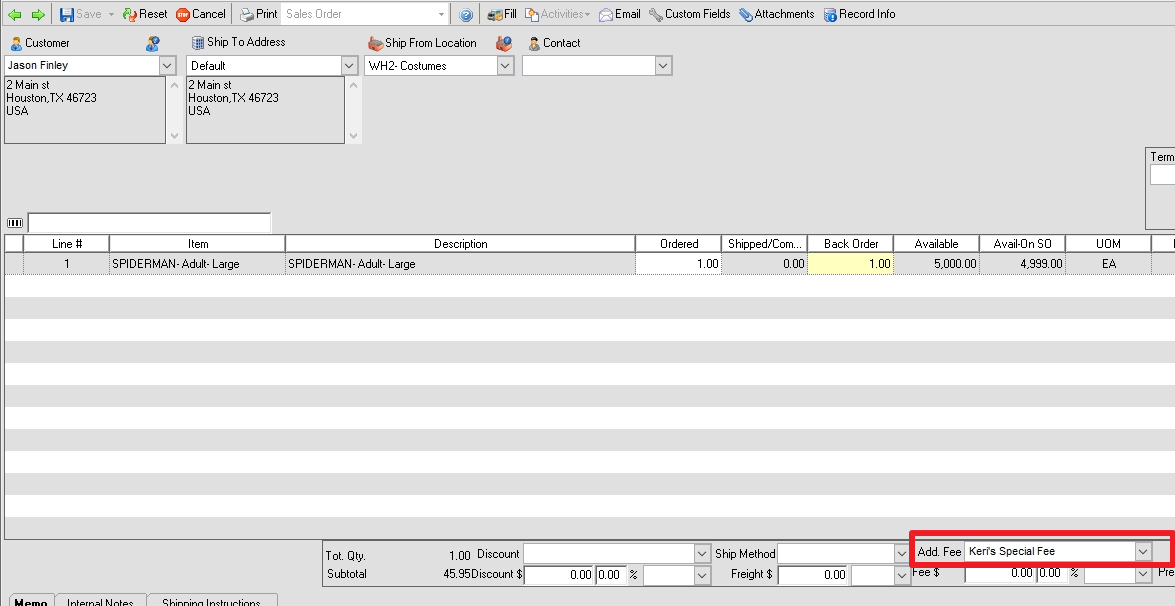The image size is (1175, 606).
Task: Open the Discount dropdown
Action: pyautogui.click(x=701, y=554)
